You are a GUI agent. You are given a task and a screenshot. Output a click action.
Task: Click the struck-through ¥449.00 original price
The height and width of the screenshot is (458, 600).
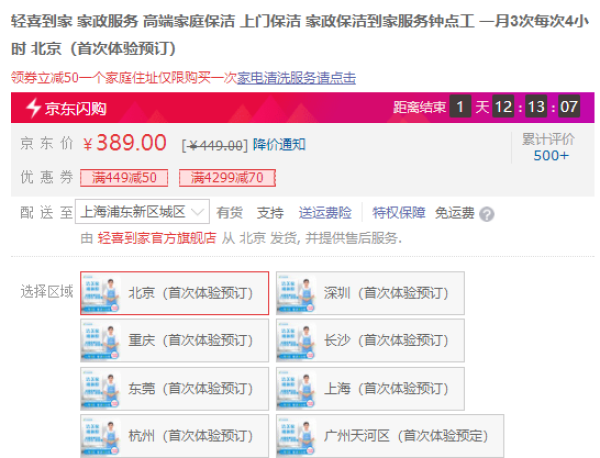click(x=215, y=145)
